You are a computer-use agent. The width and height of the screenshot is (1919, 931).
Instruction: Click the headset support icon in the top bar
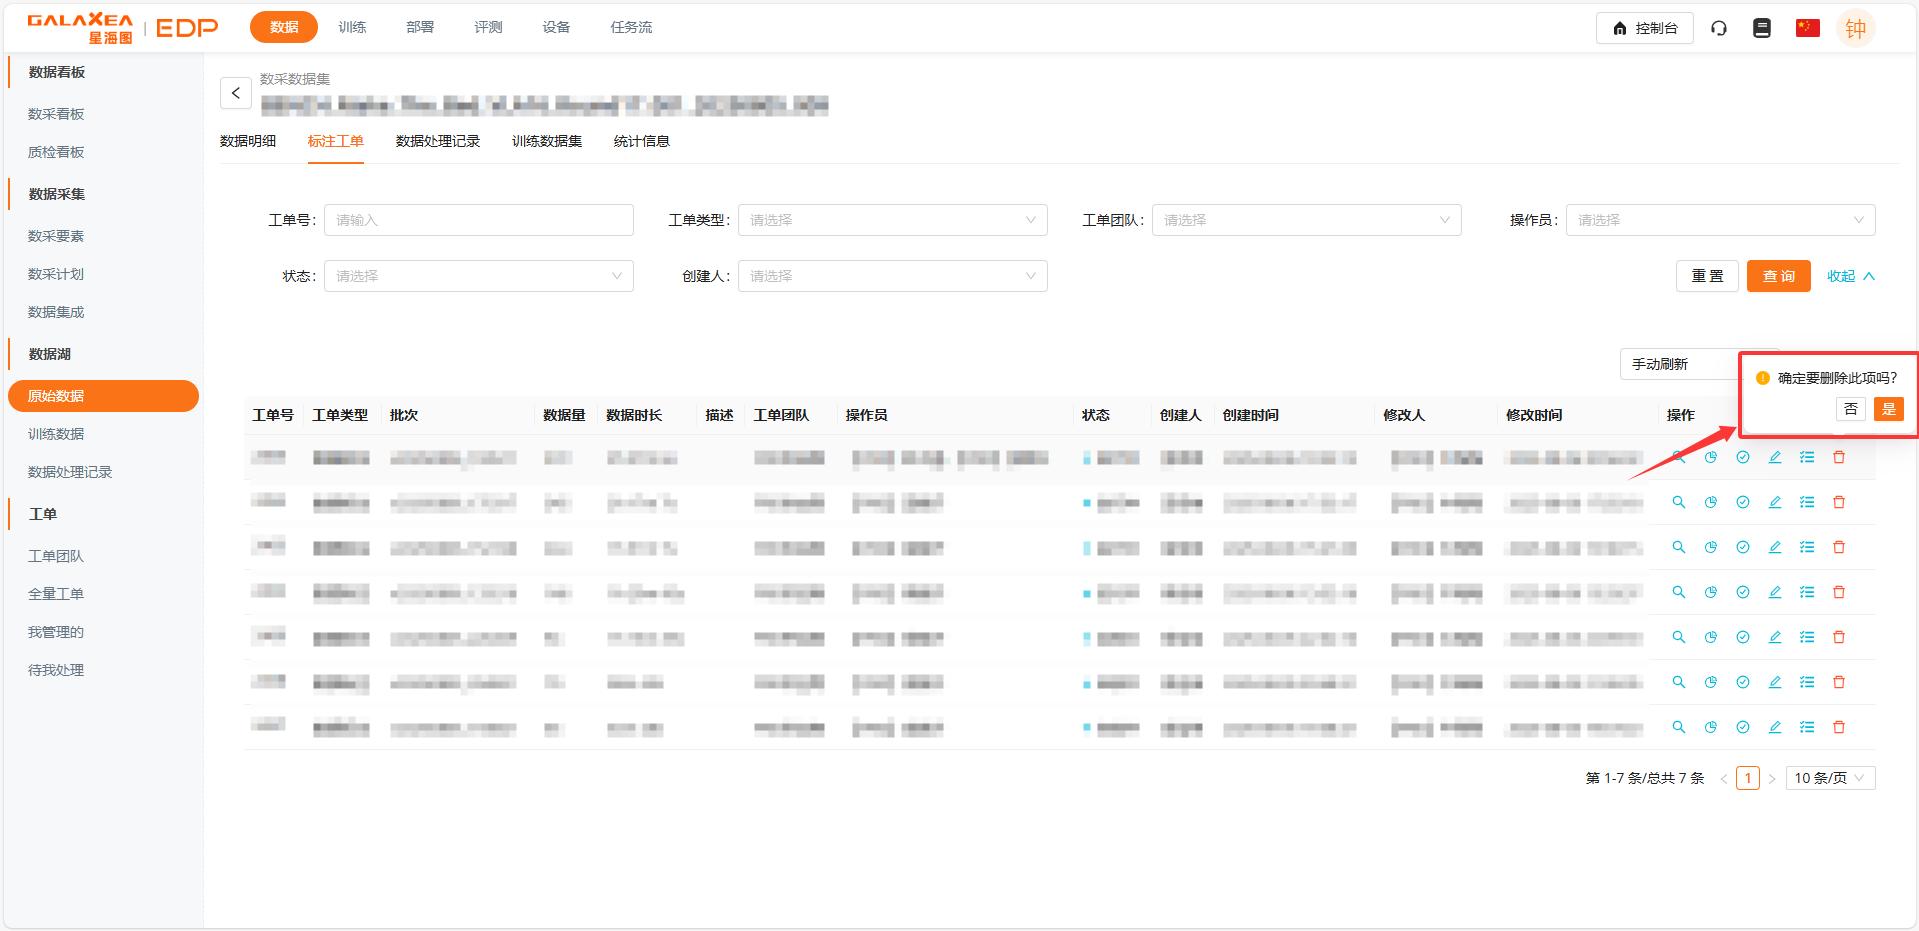click(x=1718, y=28)
